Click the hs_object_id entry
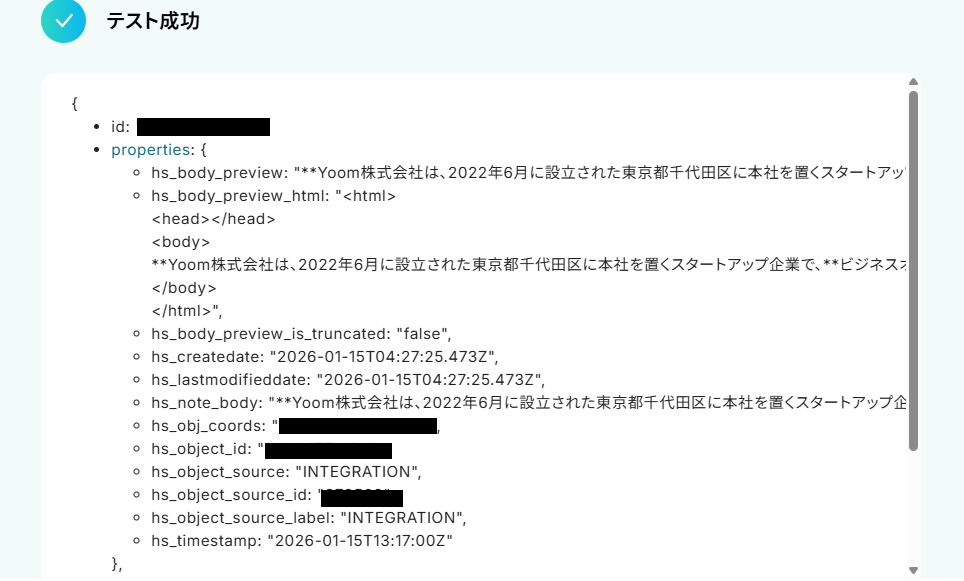Viewport: 964px width, 581px height. [x=271, y=449]
